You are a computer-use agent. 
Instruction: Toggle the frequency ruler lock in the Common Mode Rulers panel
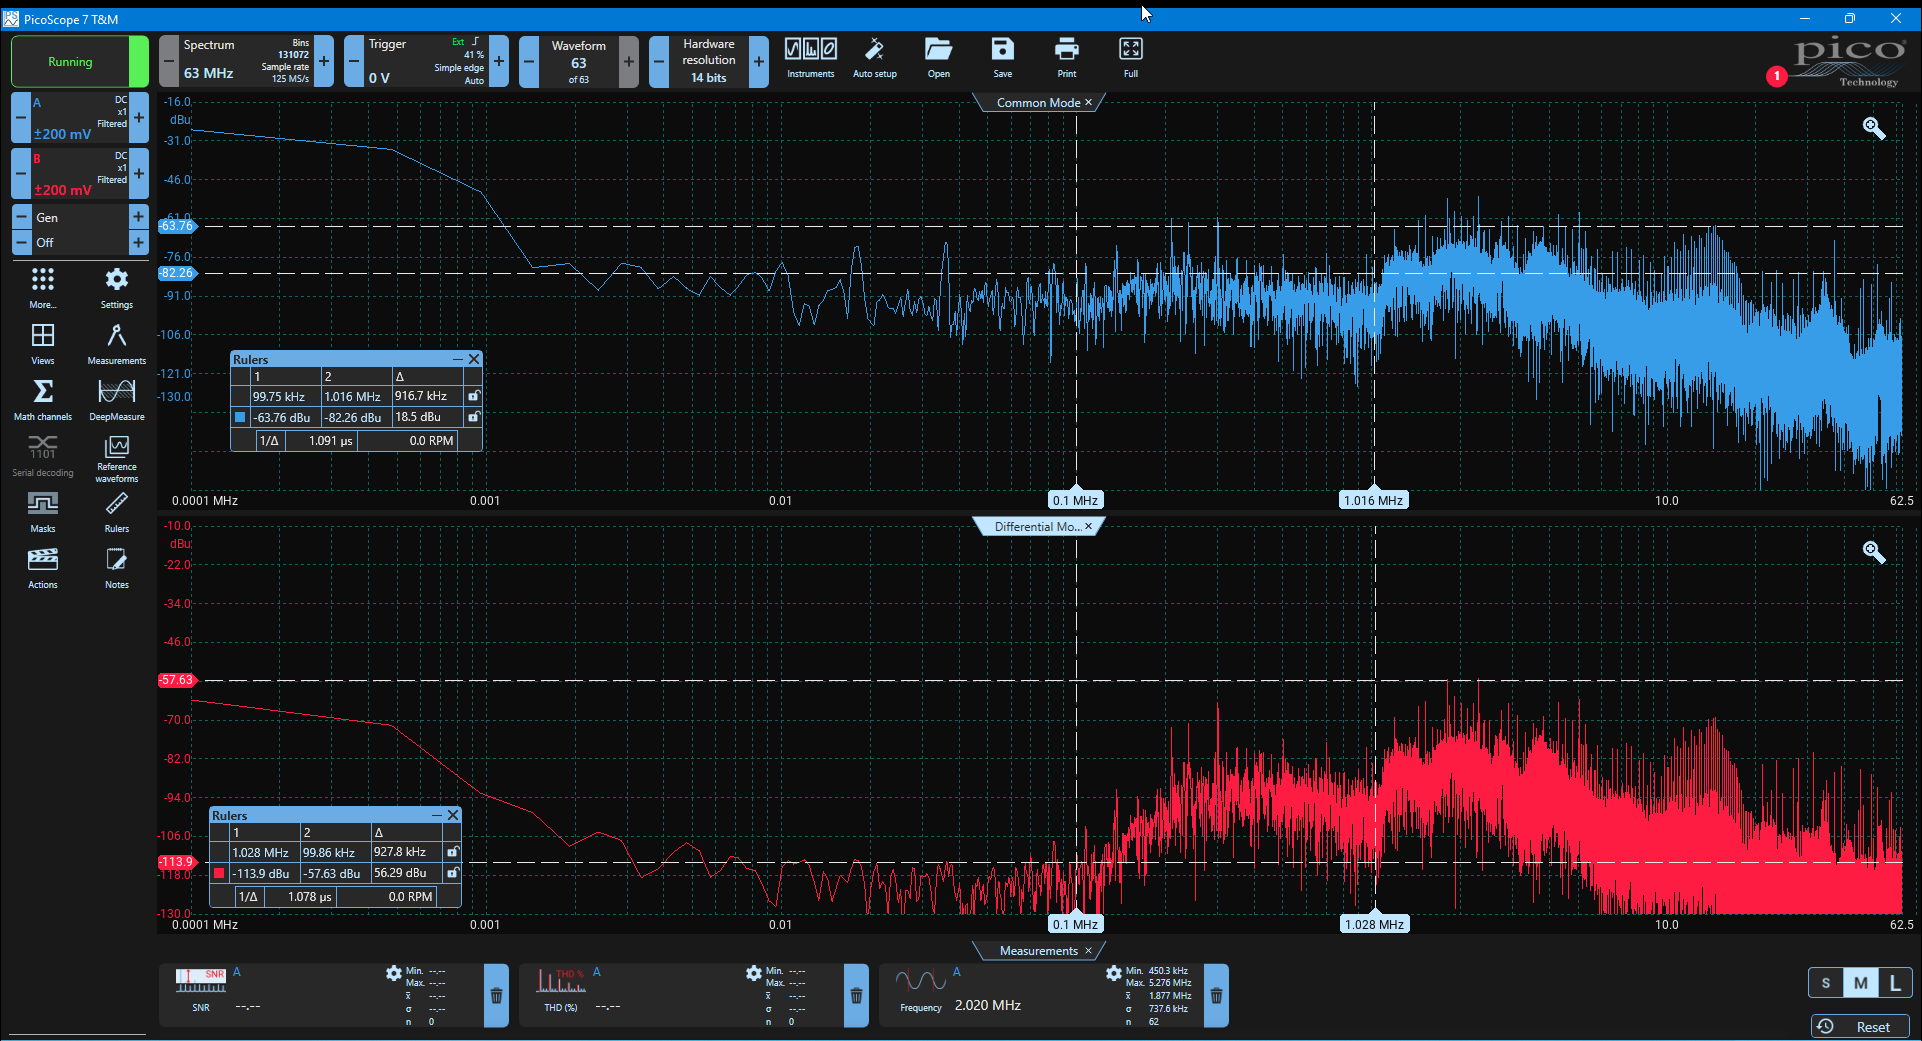(x=474, y=396)
